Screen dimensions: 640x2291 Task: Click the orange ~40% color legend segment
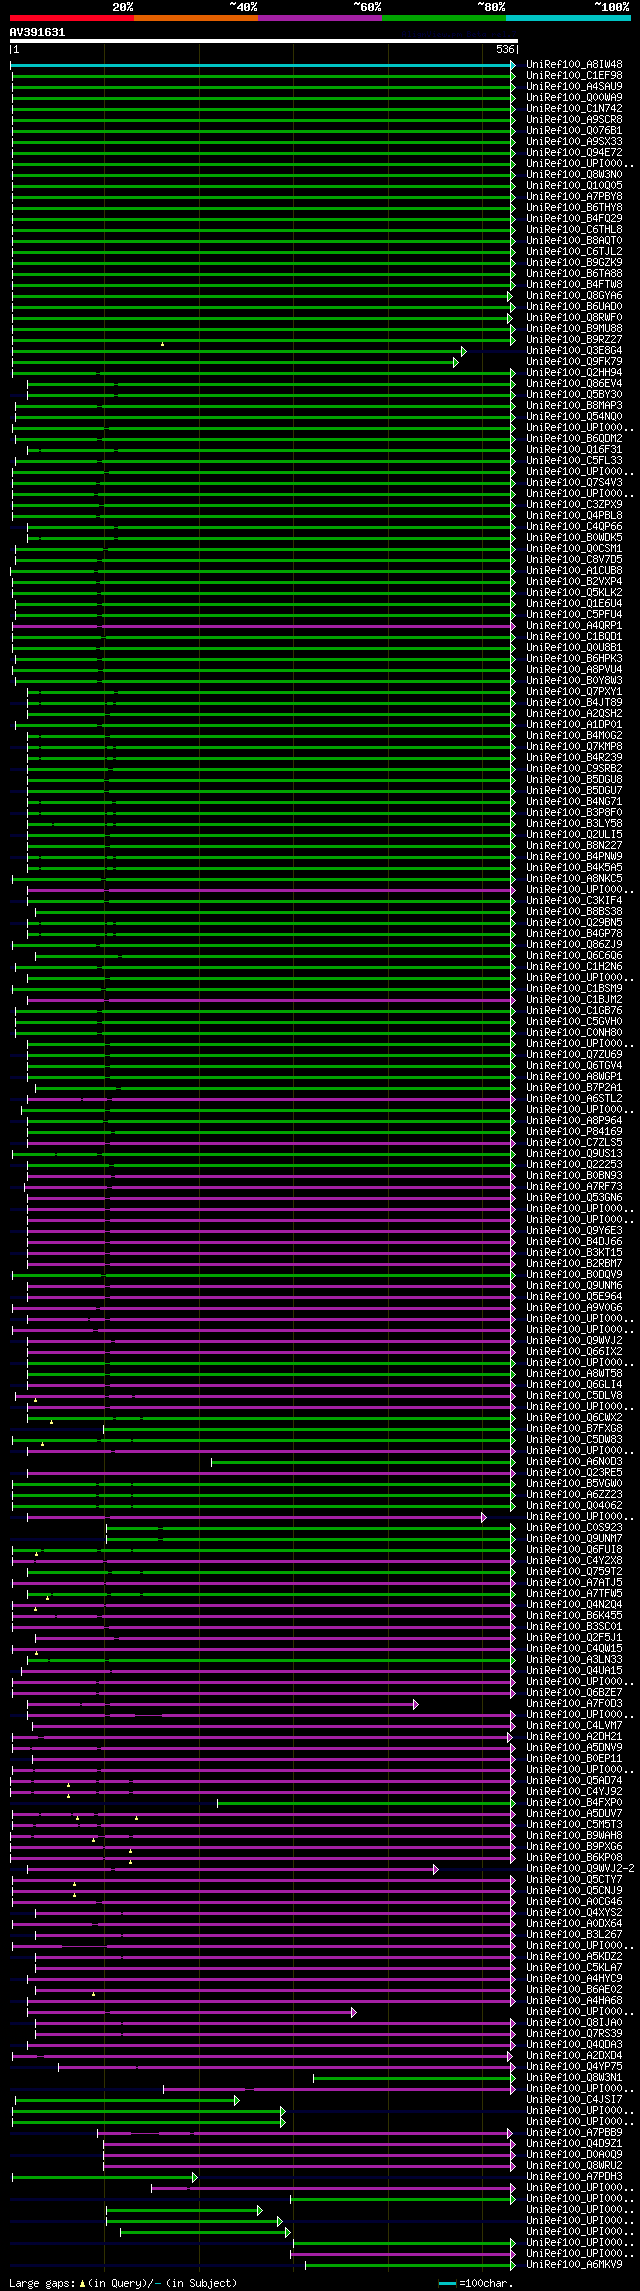pos(196,18)
